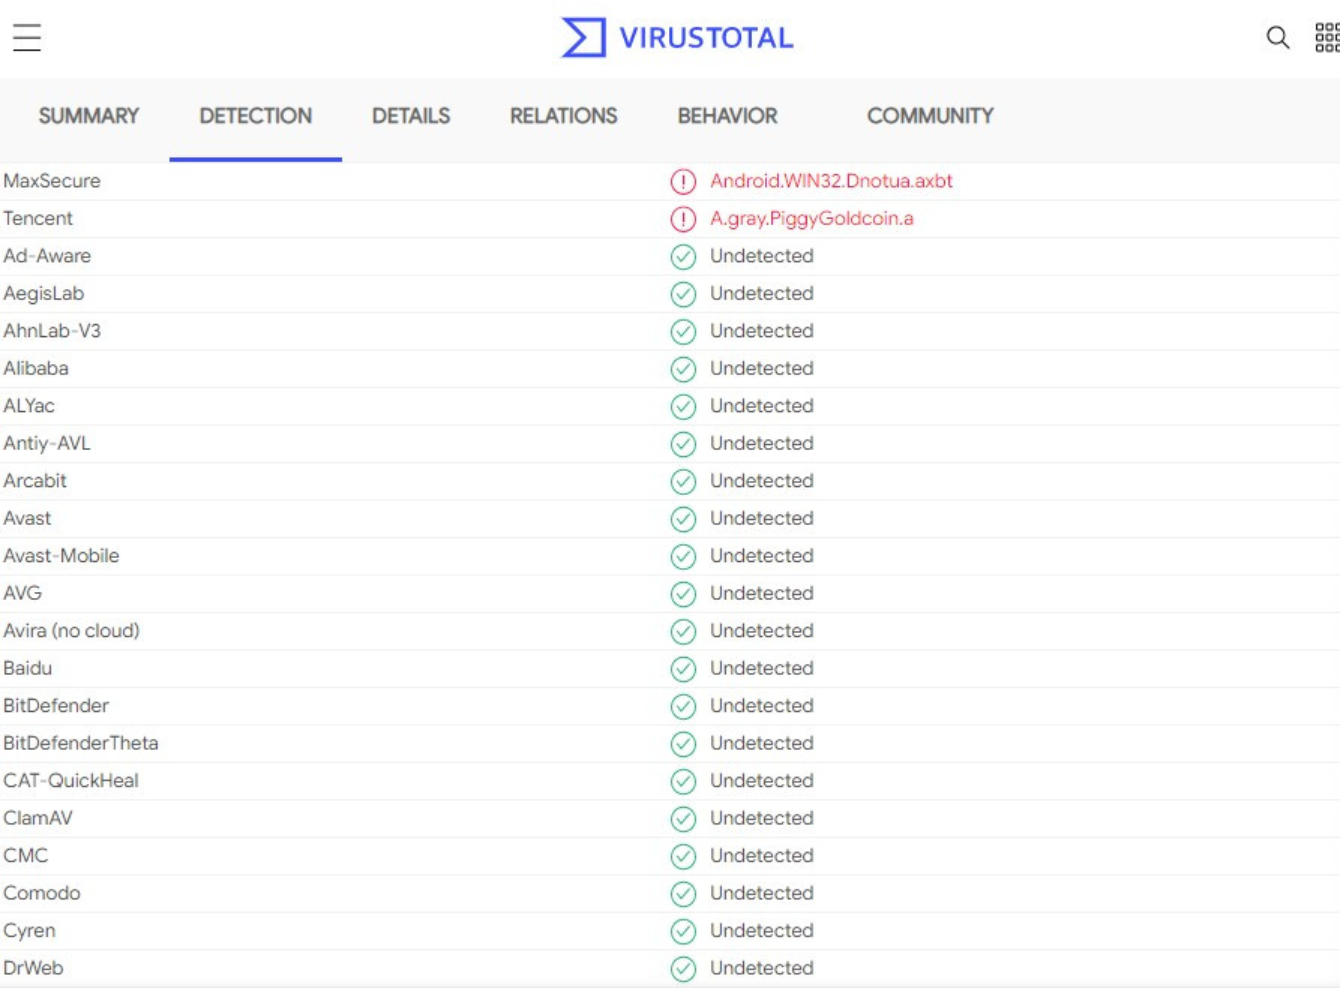The image size is (1340, 989).
Task: Click Android.WIN32.Dnotua.axbt detection name
Action: tap(831, 181)
